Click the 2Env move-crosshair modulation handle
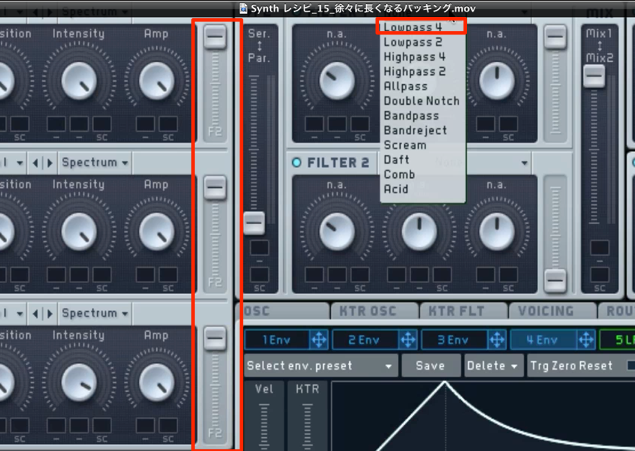The image size is (635, 451). (x=408, y=340)
